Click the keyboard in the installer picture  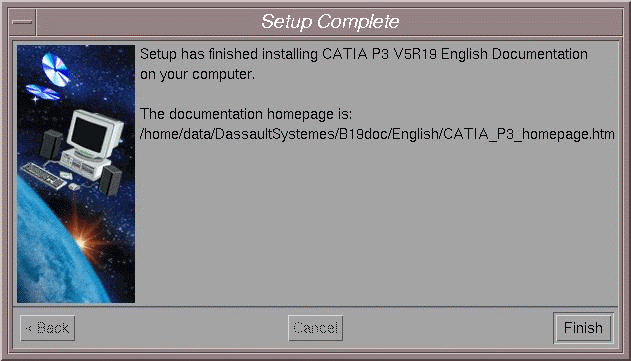click(x=42, y=175)
